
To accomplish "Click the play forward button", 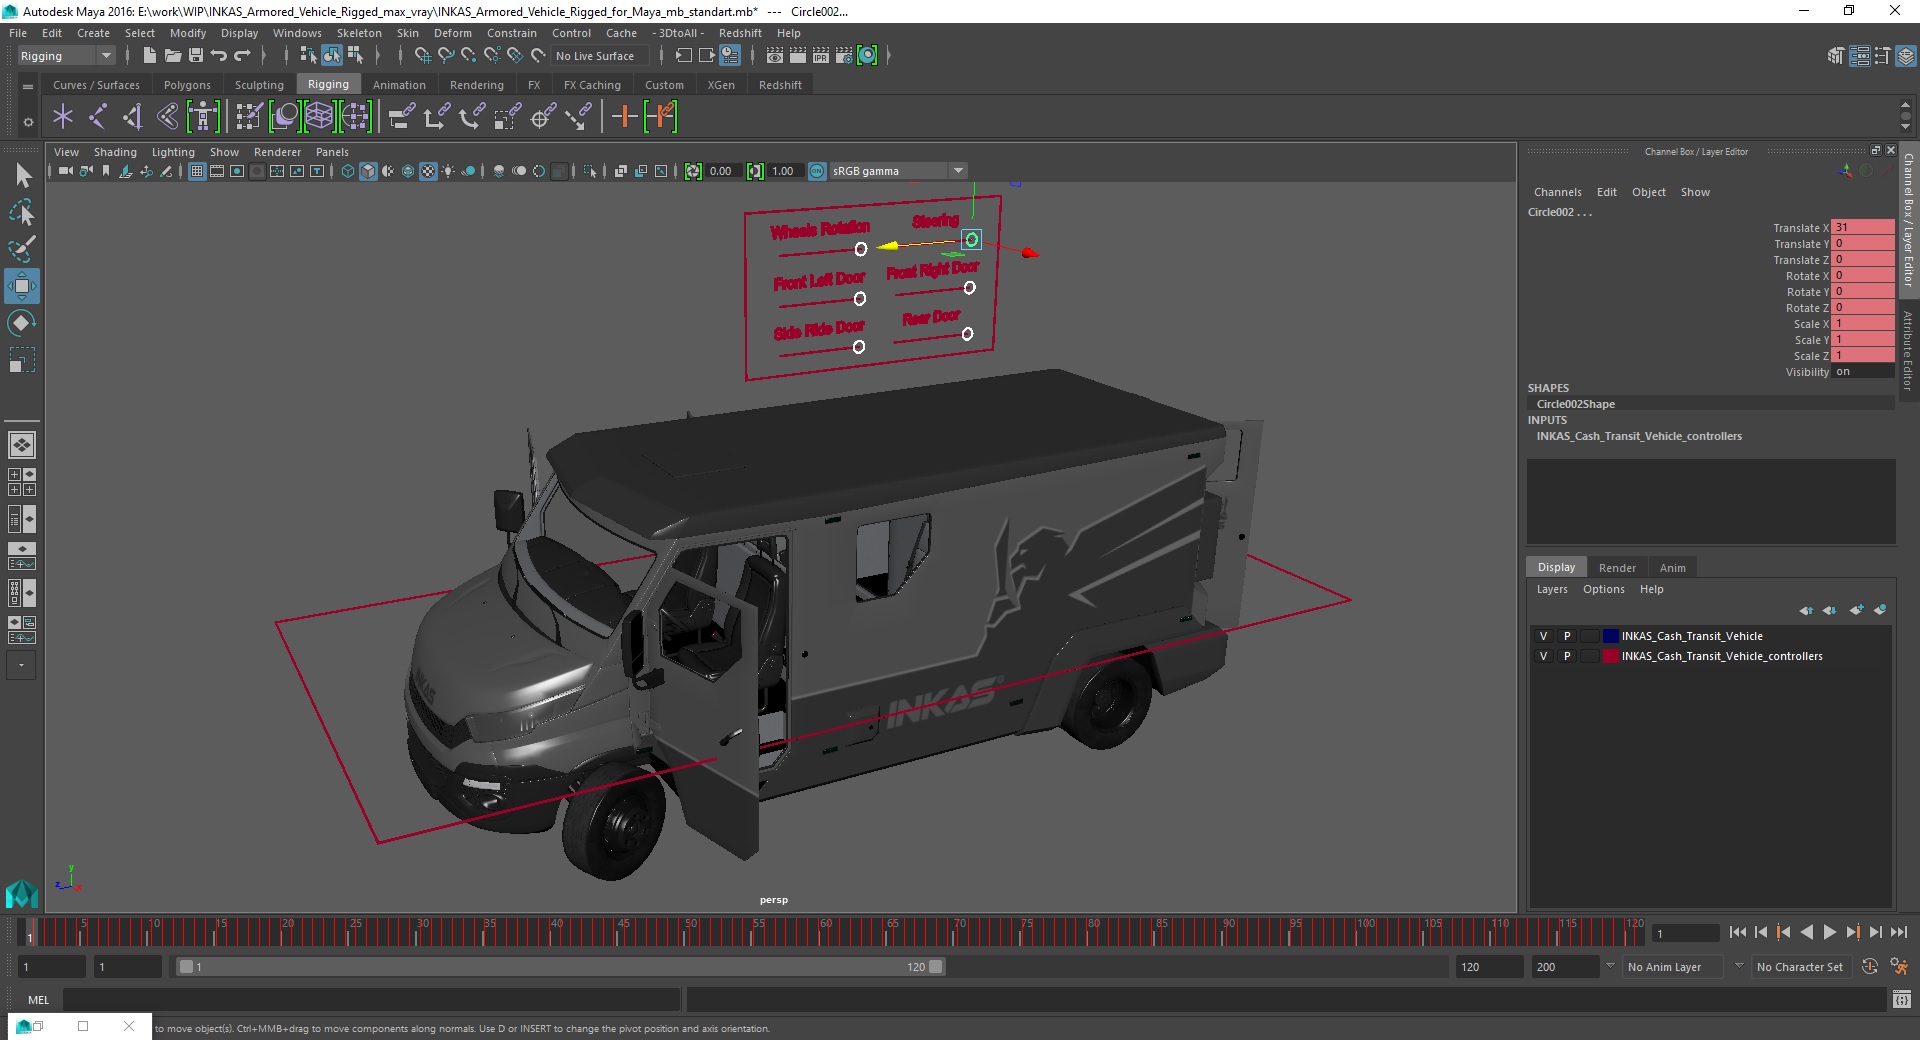I will click(x=1829, y=932).
